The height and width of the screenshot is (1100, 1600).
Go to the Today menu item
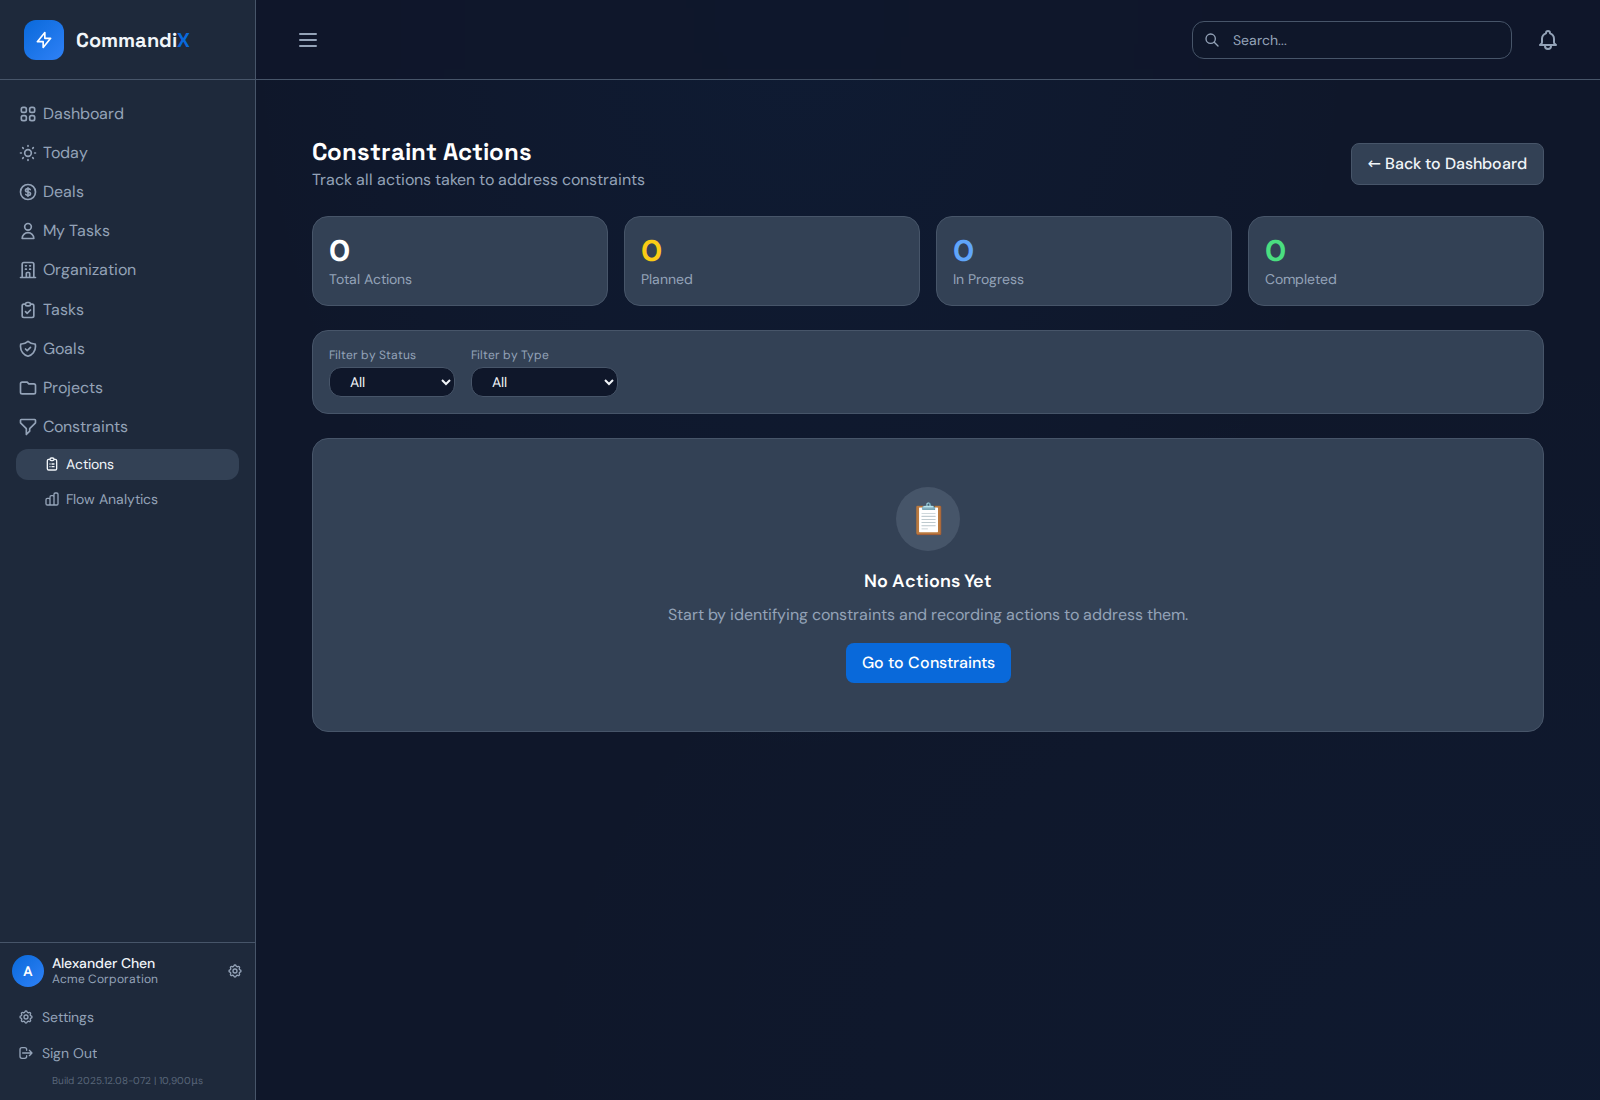click(127, 153)
